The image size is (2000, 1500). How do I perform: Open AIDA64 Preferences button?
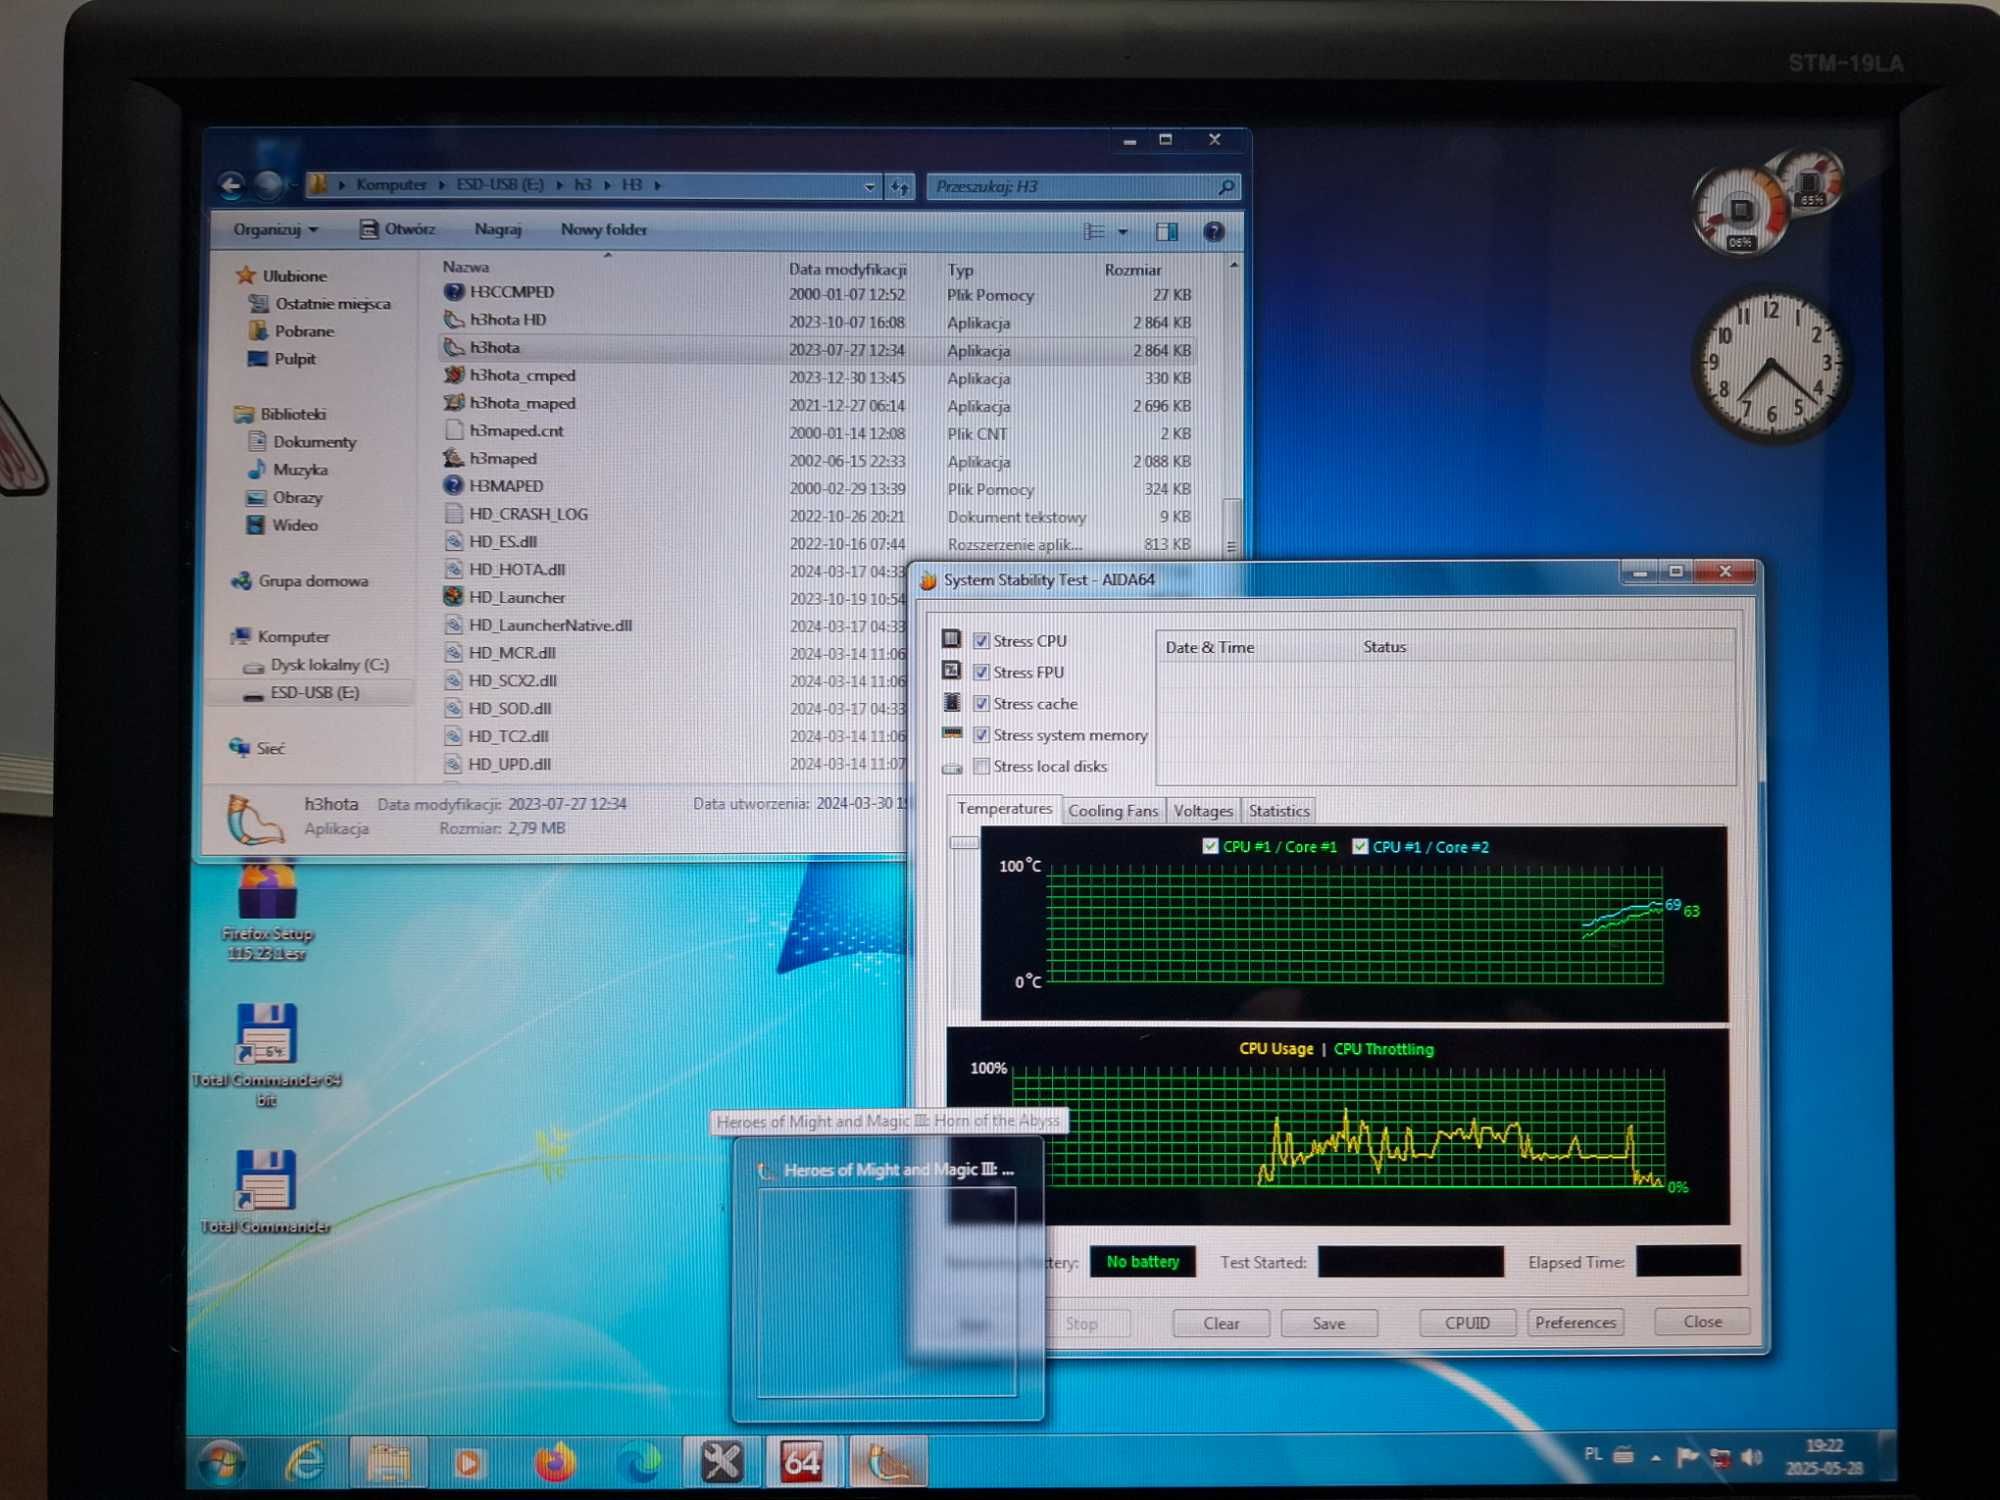[1575, 1322]
